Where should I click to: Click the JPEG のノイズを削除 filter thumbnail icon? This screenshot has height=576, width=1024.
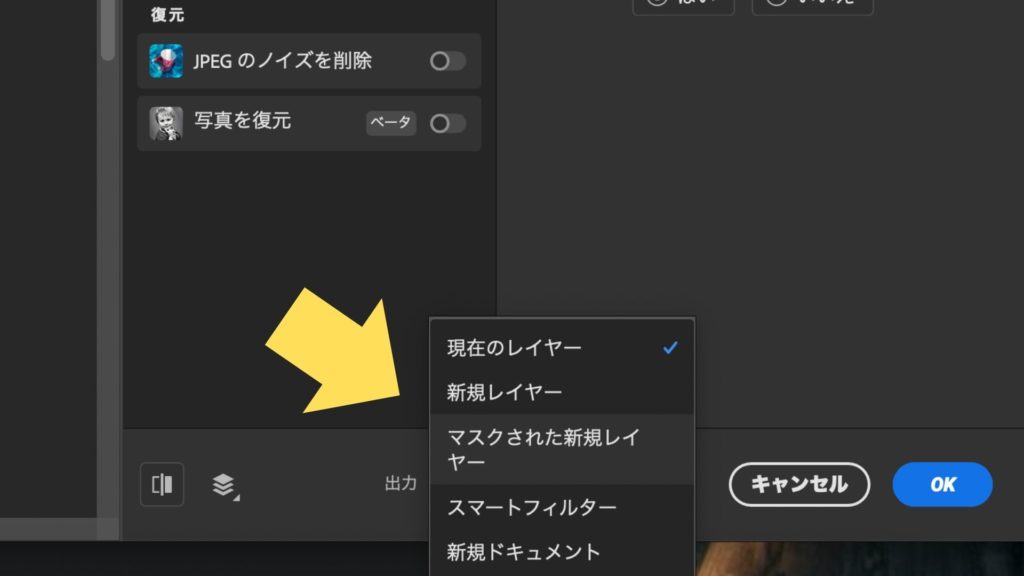pos(166,61)
